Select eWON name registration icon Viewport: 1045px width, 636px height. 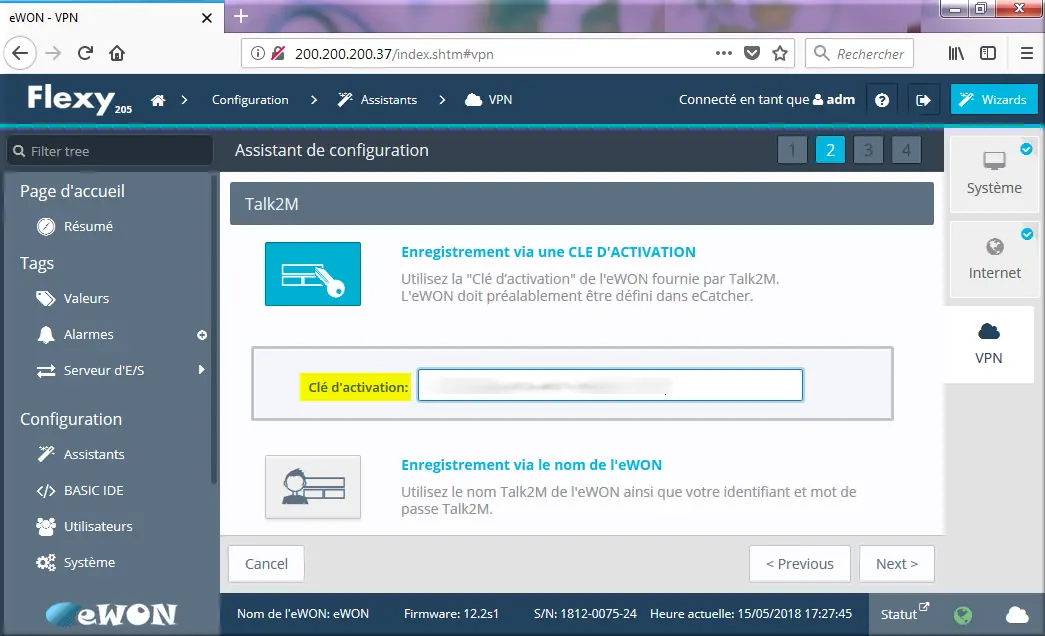[313, 487]
